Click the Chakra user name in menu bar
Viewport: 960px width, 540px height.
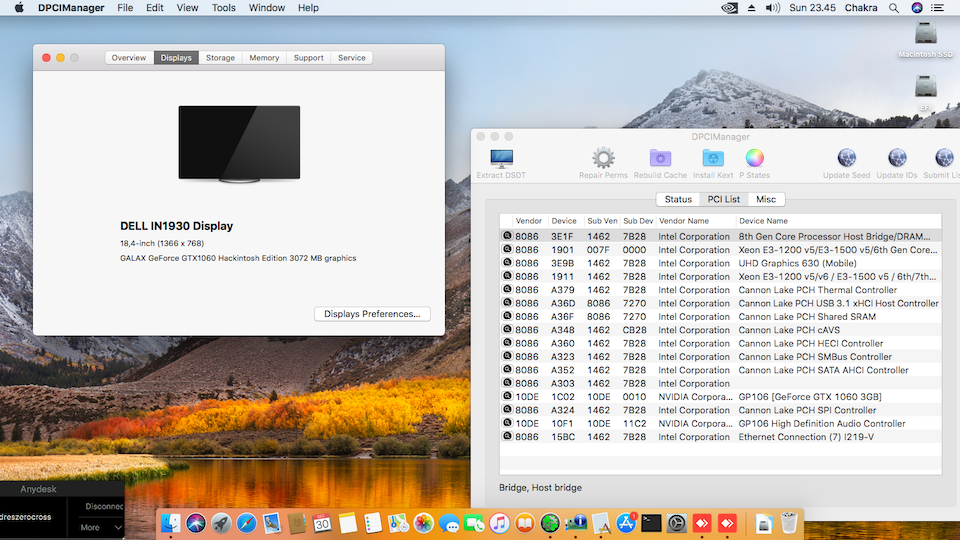pos(861,8)
